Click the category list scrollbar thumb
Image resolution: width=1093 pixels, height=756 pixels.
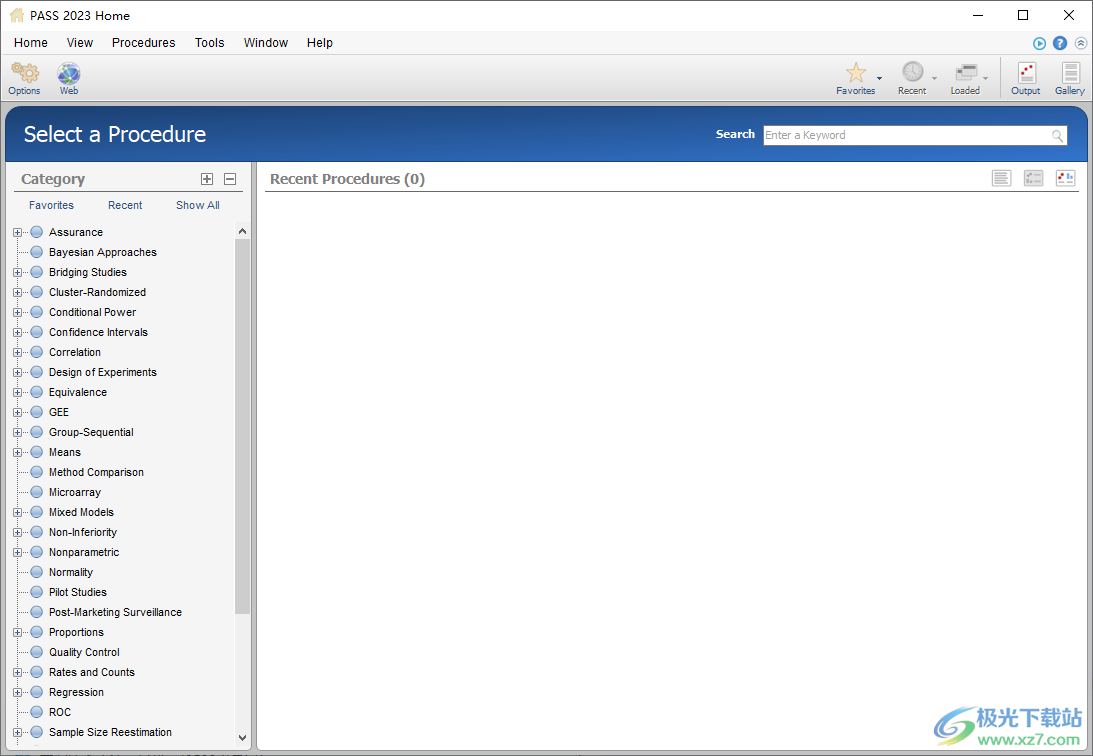click(242, 426)
